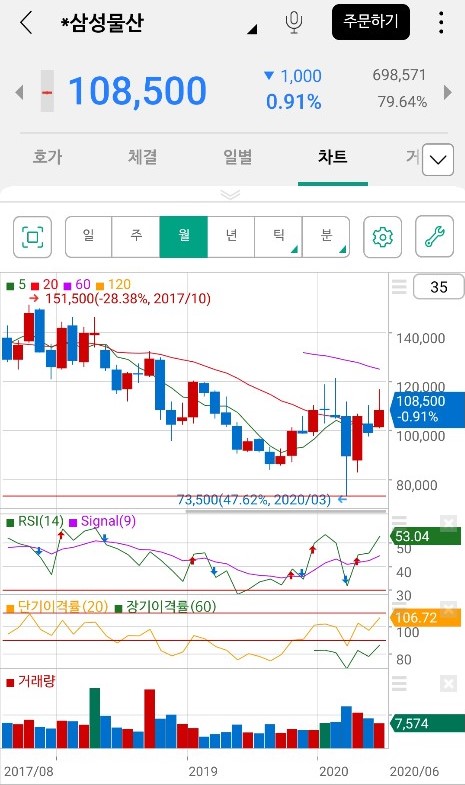Edit the candle count field showing 35
Image resolution: width=465 pixels, height=785 pixels.
click(438, 287)
